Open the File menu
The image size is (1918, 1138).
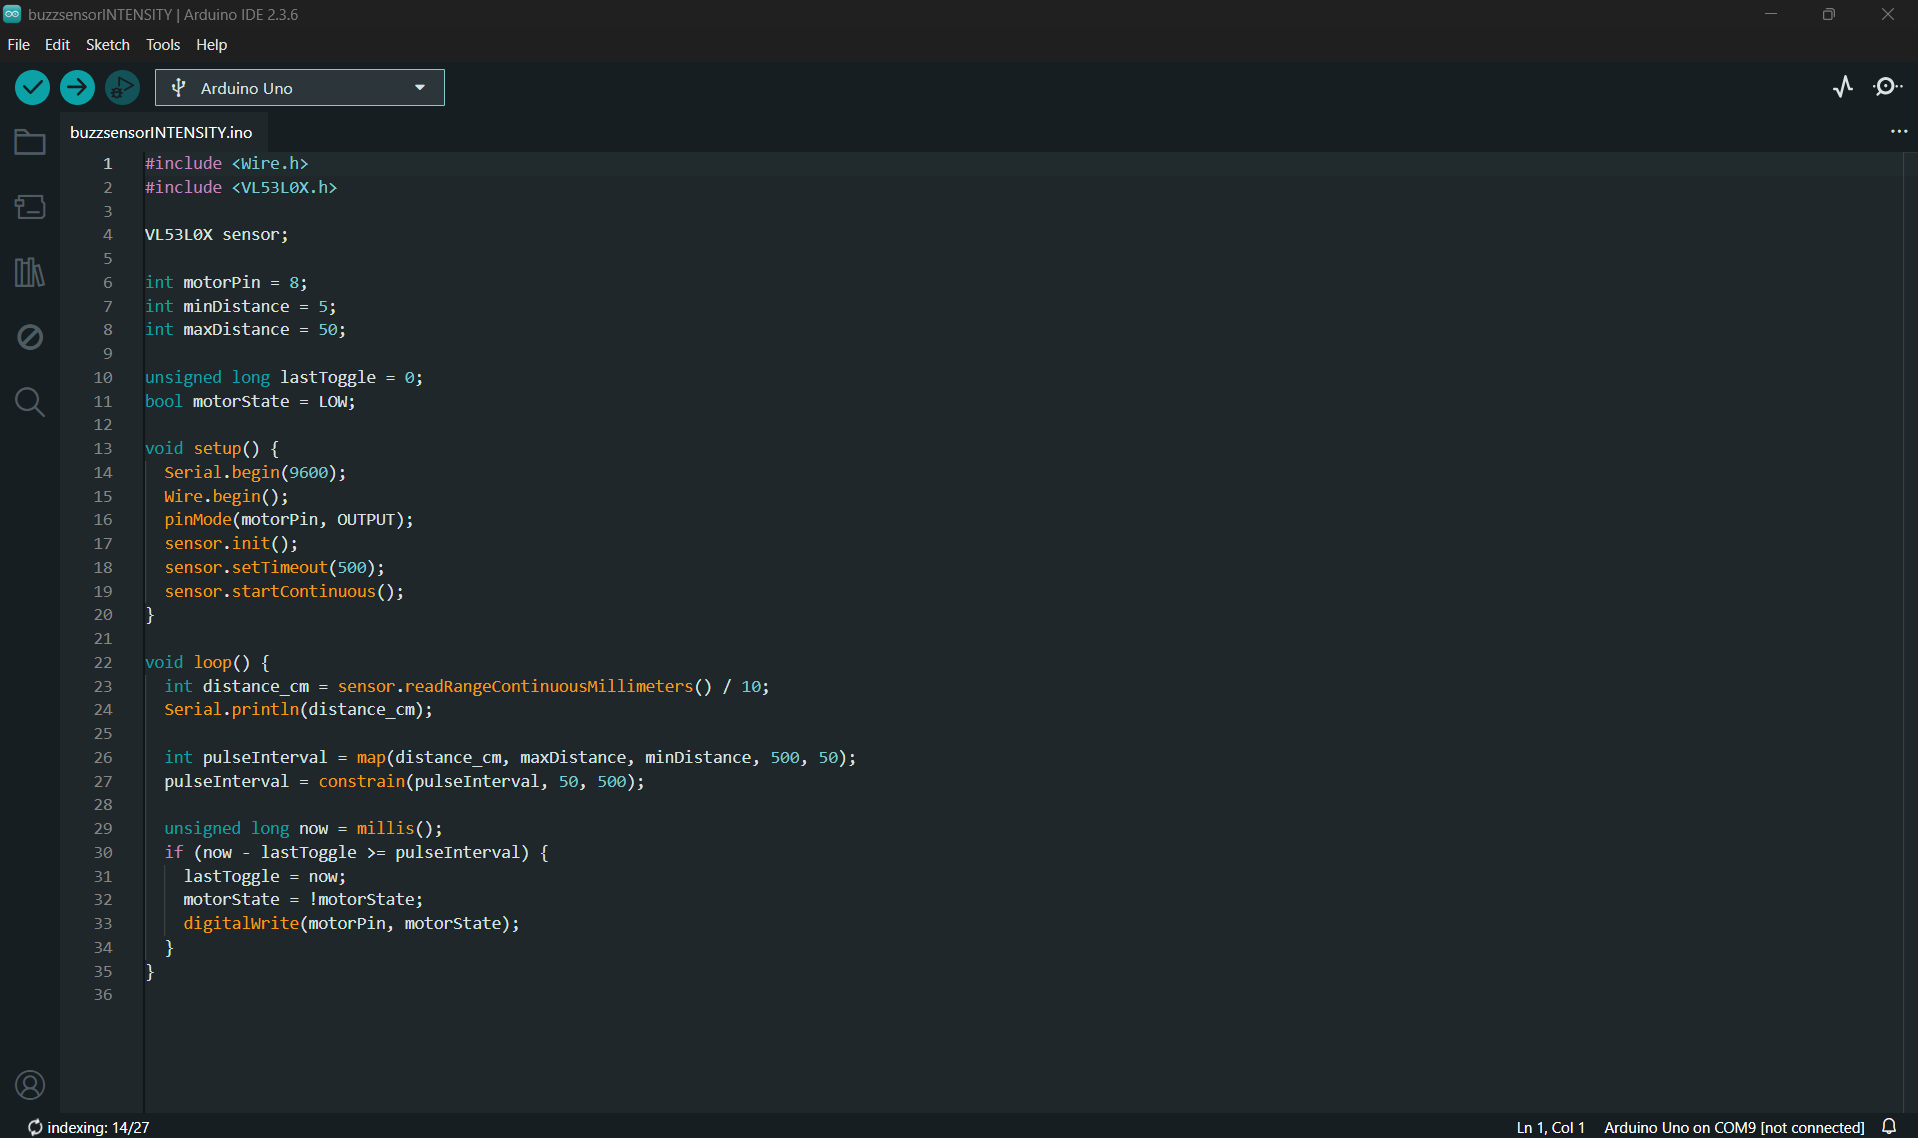(x=18, y=45)
